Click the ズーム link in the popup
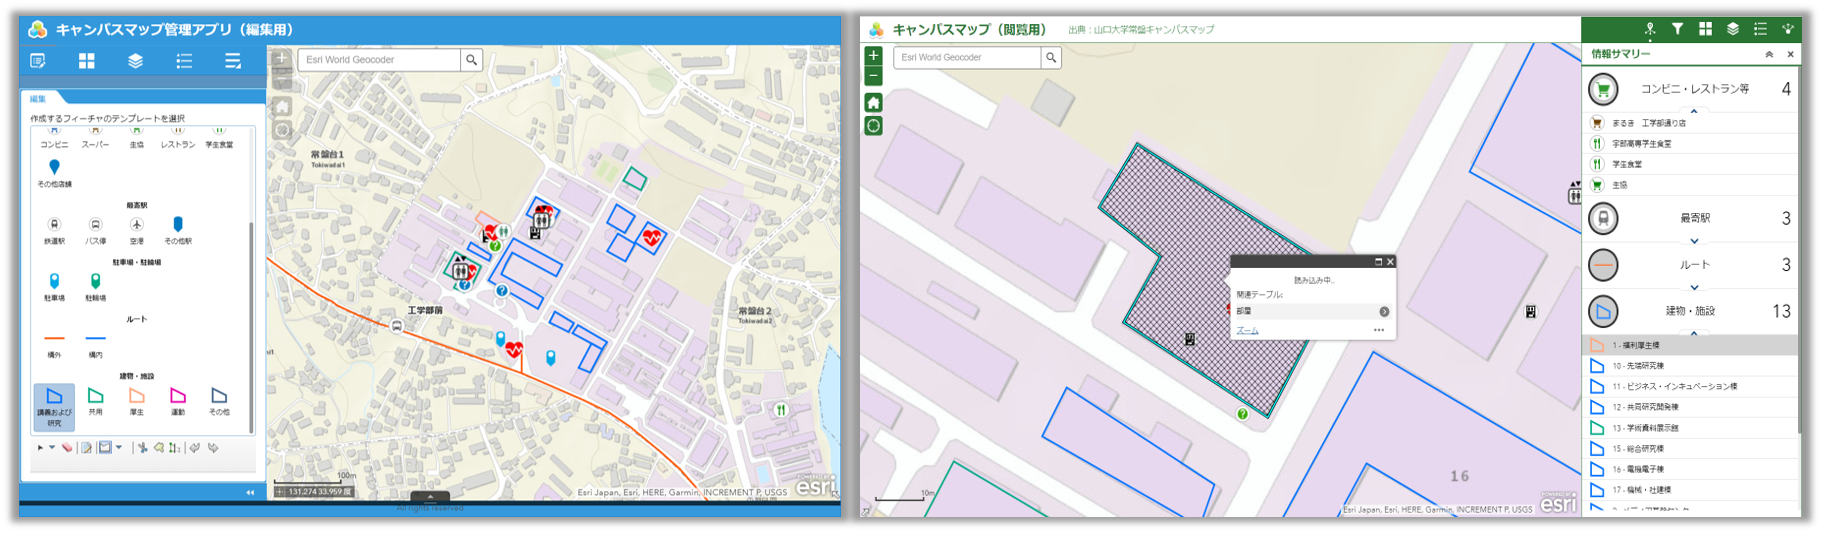The height and width of the screenshot is (533, 1822). [1247, 330]
